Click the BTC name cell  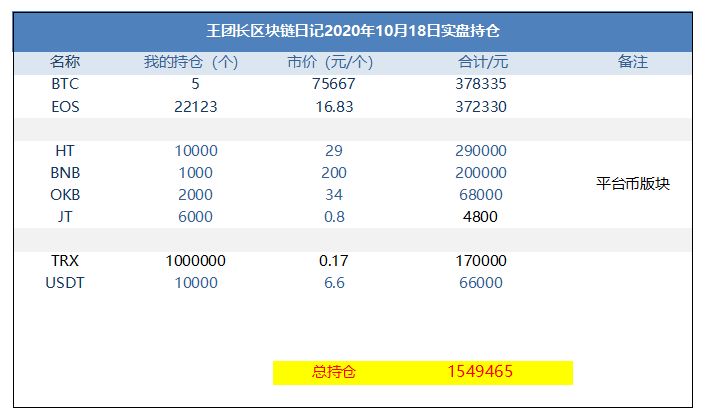coord(65,84)
